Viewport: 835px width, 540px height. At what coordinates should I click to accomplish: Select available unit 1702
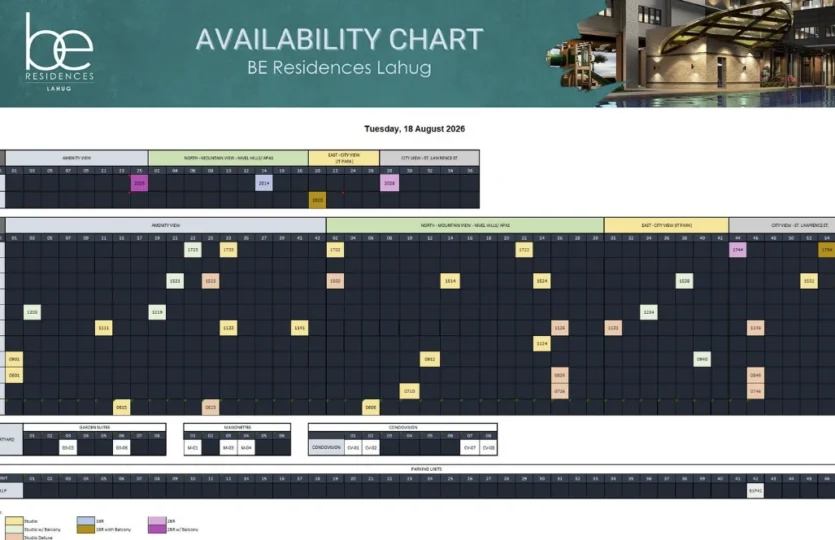pos(335,250)
